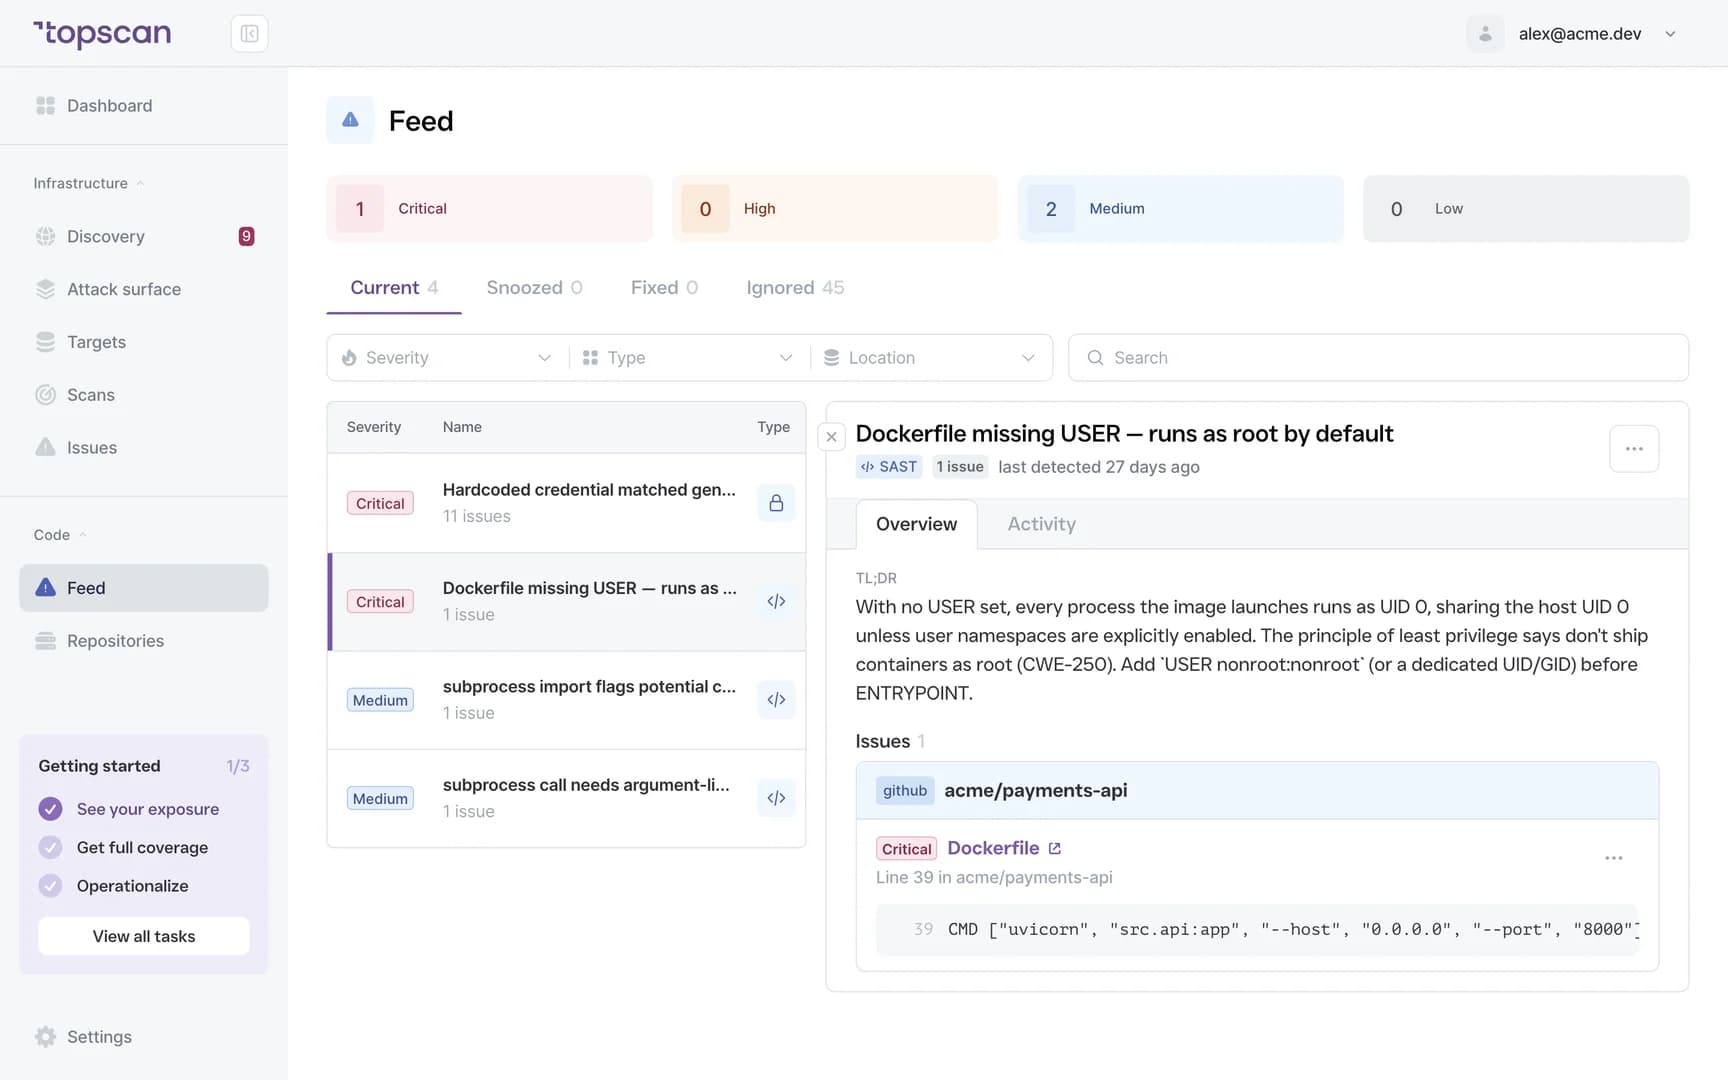This screenshot has height=1080, width=1728.
Task: Filter by the Medium severity card
Action: (x=1180, y=209)
